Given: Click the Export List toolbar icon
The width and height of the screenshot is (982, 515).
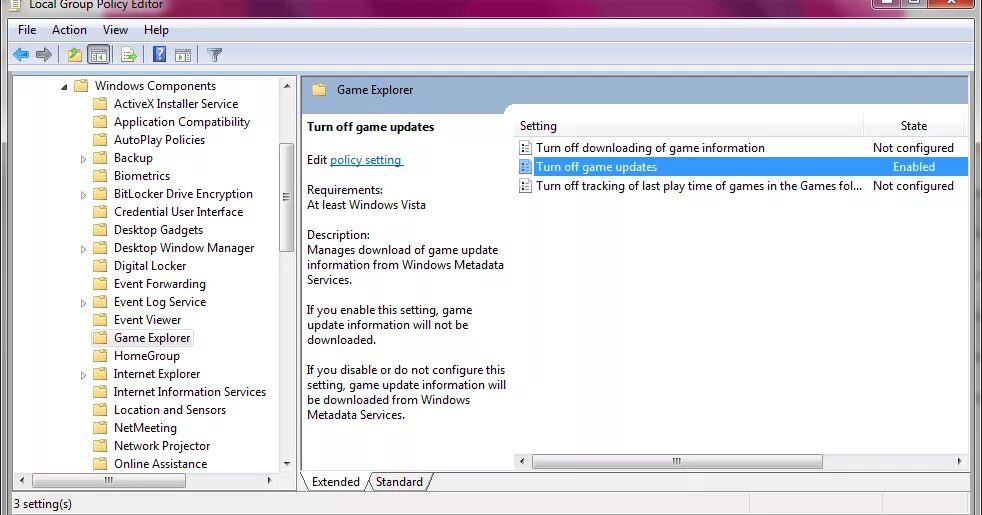Looking at the screenshot, I should coord(129,55).
